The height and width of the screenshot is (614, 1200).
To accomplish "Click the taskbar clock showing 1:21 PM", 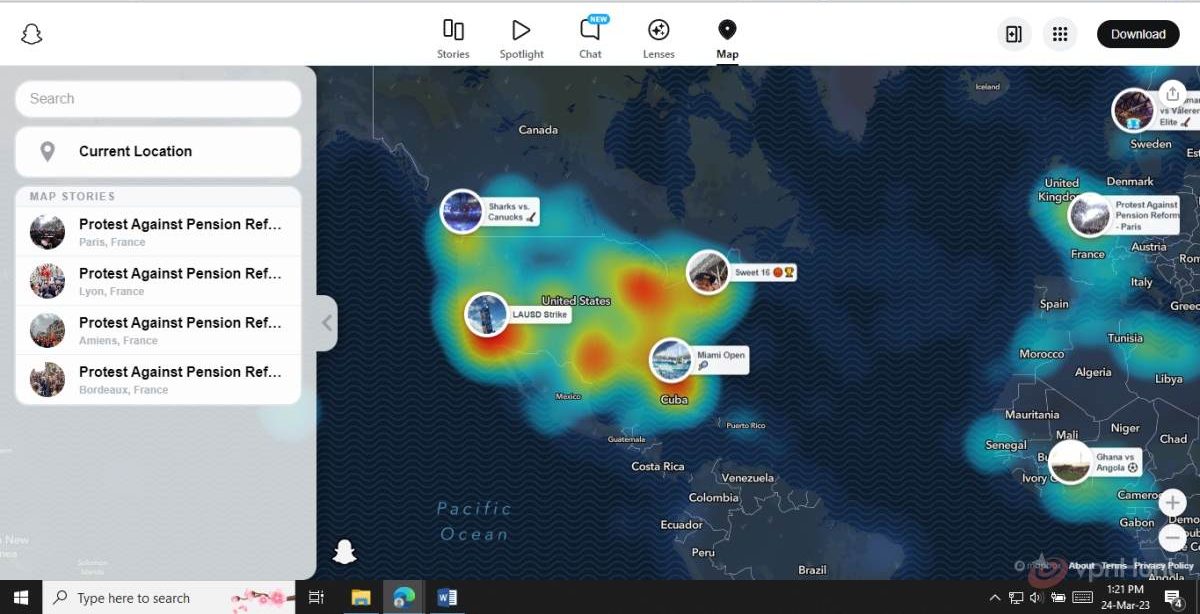I will coord(1126,597).
